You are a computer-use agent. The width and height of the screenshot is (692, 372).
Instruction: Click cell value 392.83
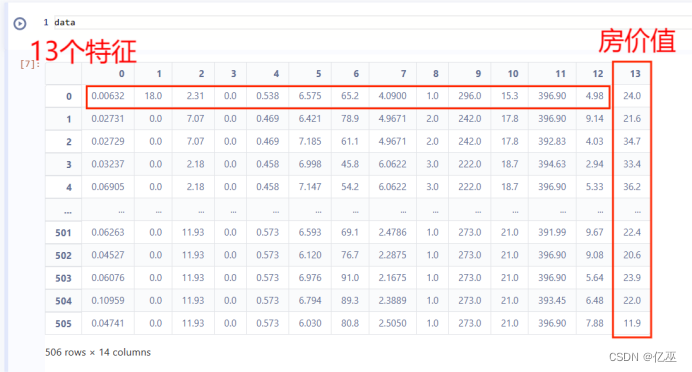[x=552, y=142]
